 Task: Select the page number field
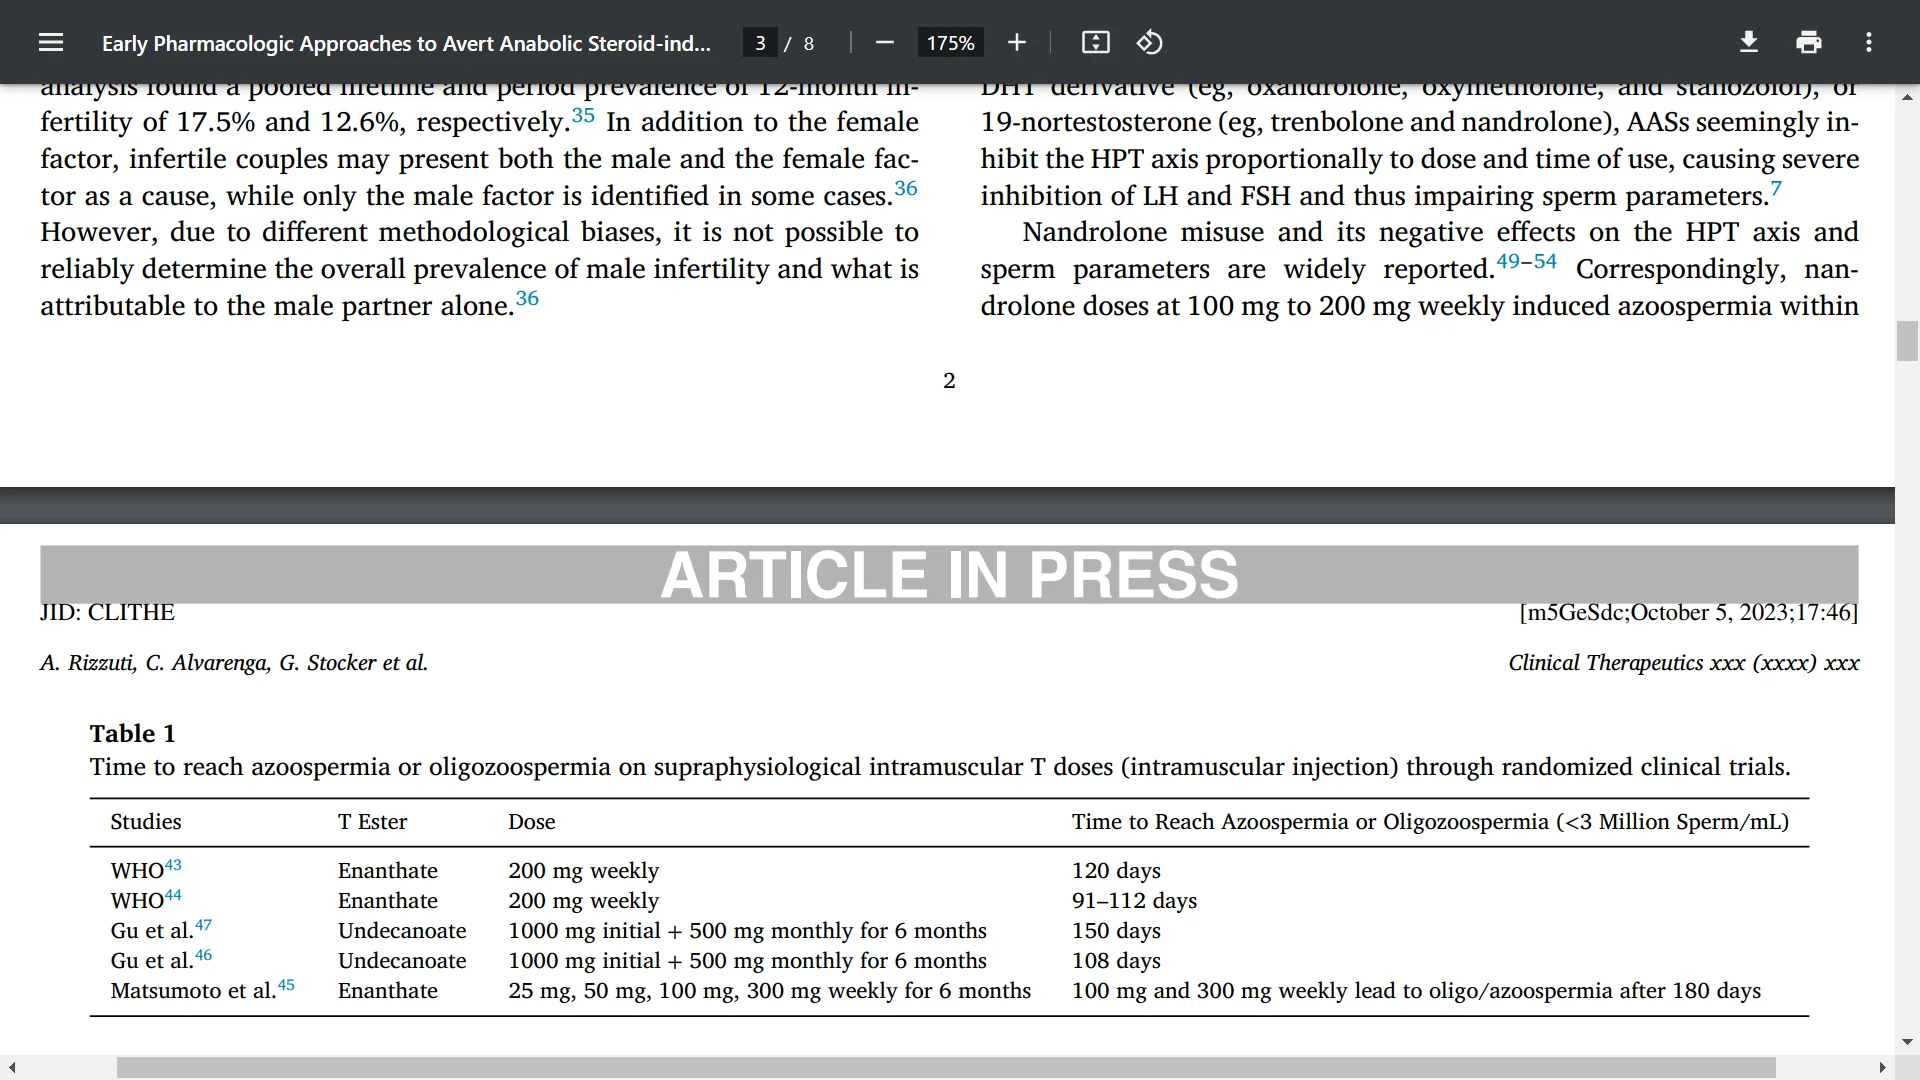point(760,43)
